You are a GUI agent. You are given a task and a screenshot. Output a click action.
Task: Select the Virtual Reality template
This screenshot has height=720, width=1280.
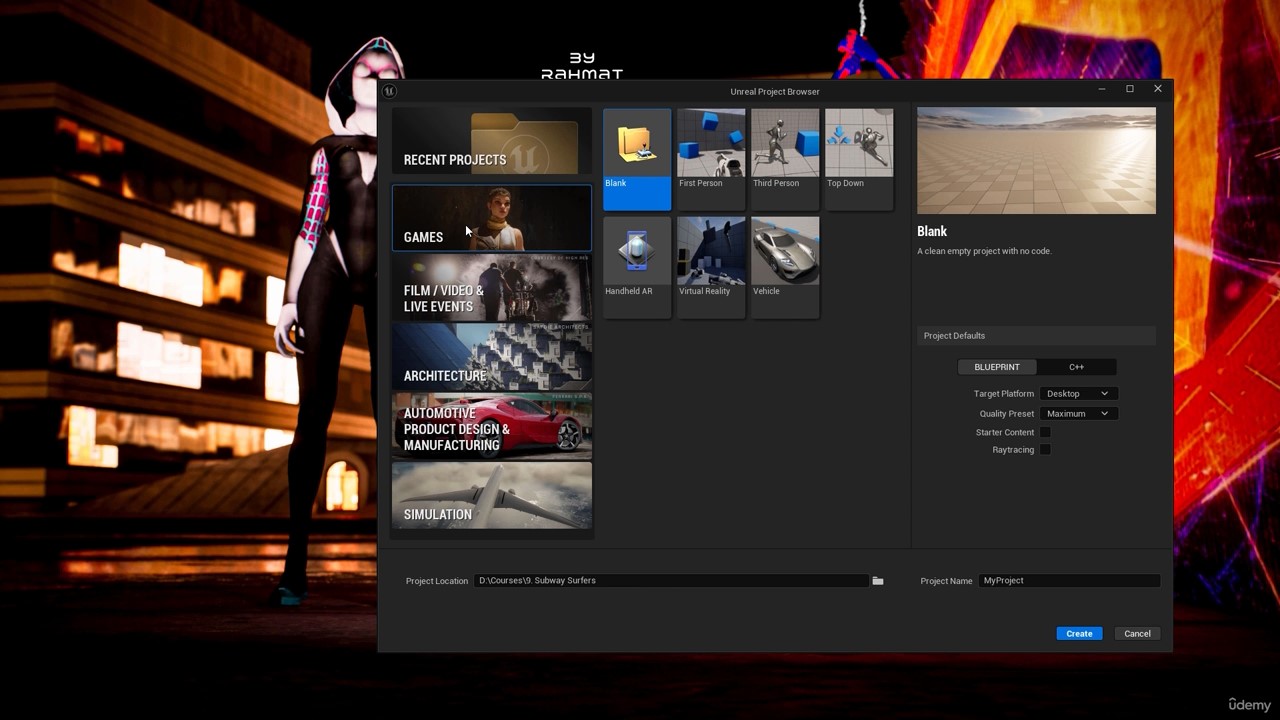711,267
